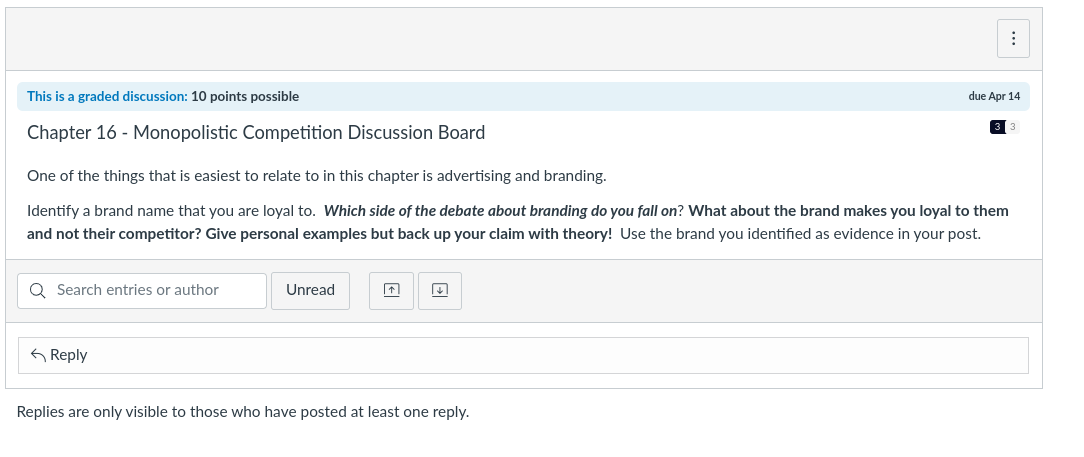1084x457 pixels.
Task: Click the discussion title Chapter 16 - Monopolistic Competition
Action: 256,132
